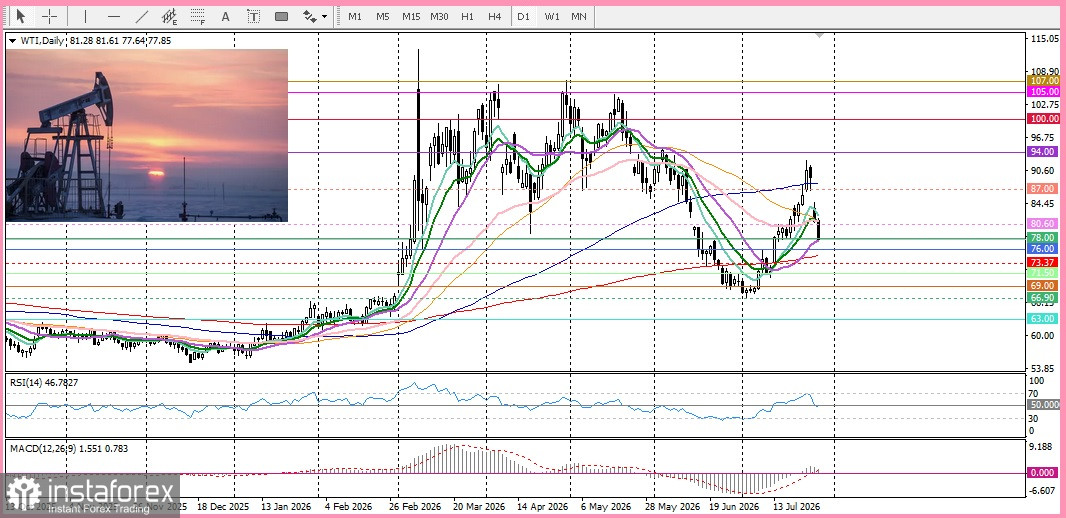
Task: Choose the vertical line drawing tool
Action: (85, 16)
